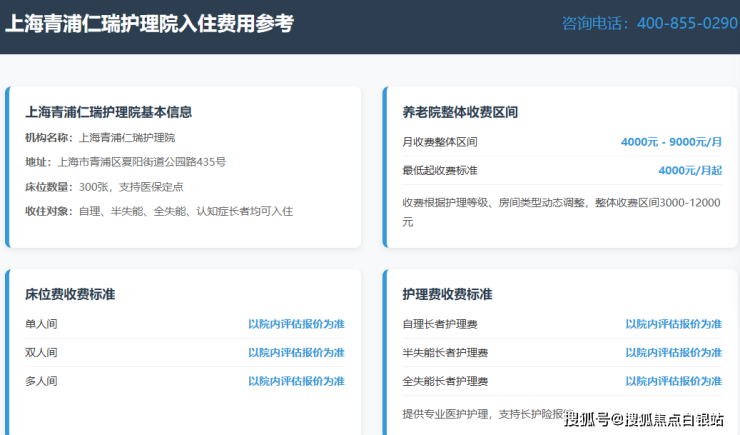740x435 pixels.
Task: Click the value 4000元/月起
Action: (x=690, y=170)
